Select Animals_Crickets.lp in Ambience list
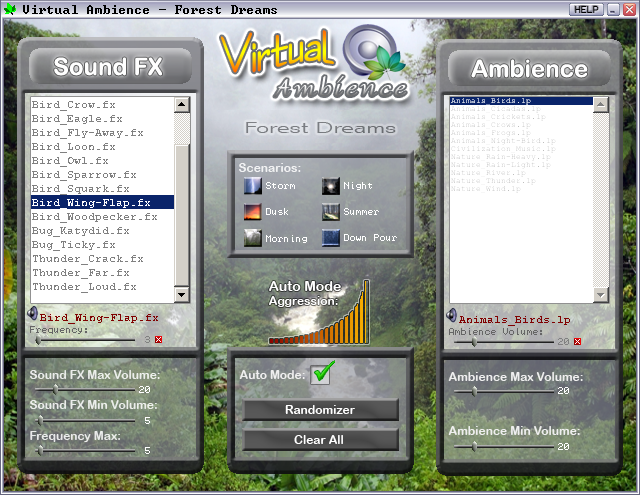This screenshot has width=640, height=495. point(521,117)
